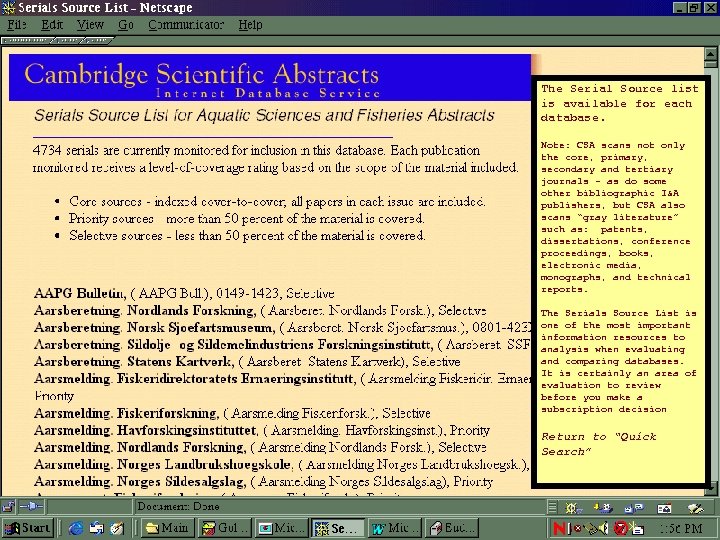
Task: Open the Address Book icon in component bar
Action: (664, 507)
